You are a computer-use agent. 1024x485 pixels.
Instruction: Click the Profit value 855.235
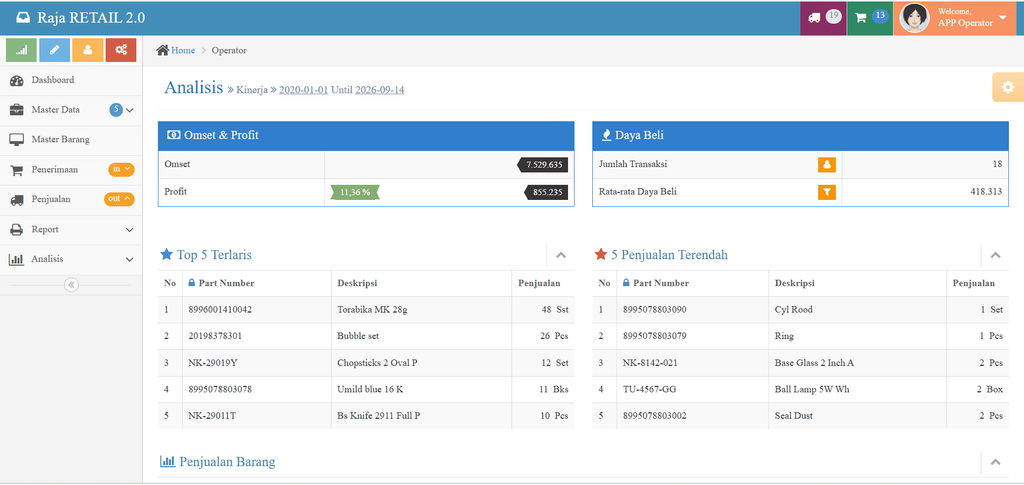click(x=547, y=193)
